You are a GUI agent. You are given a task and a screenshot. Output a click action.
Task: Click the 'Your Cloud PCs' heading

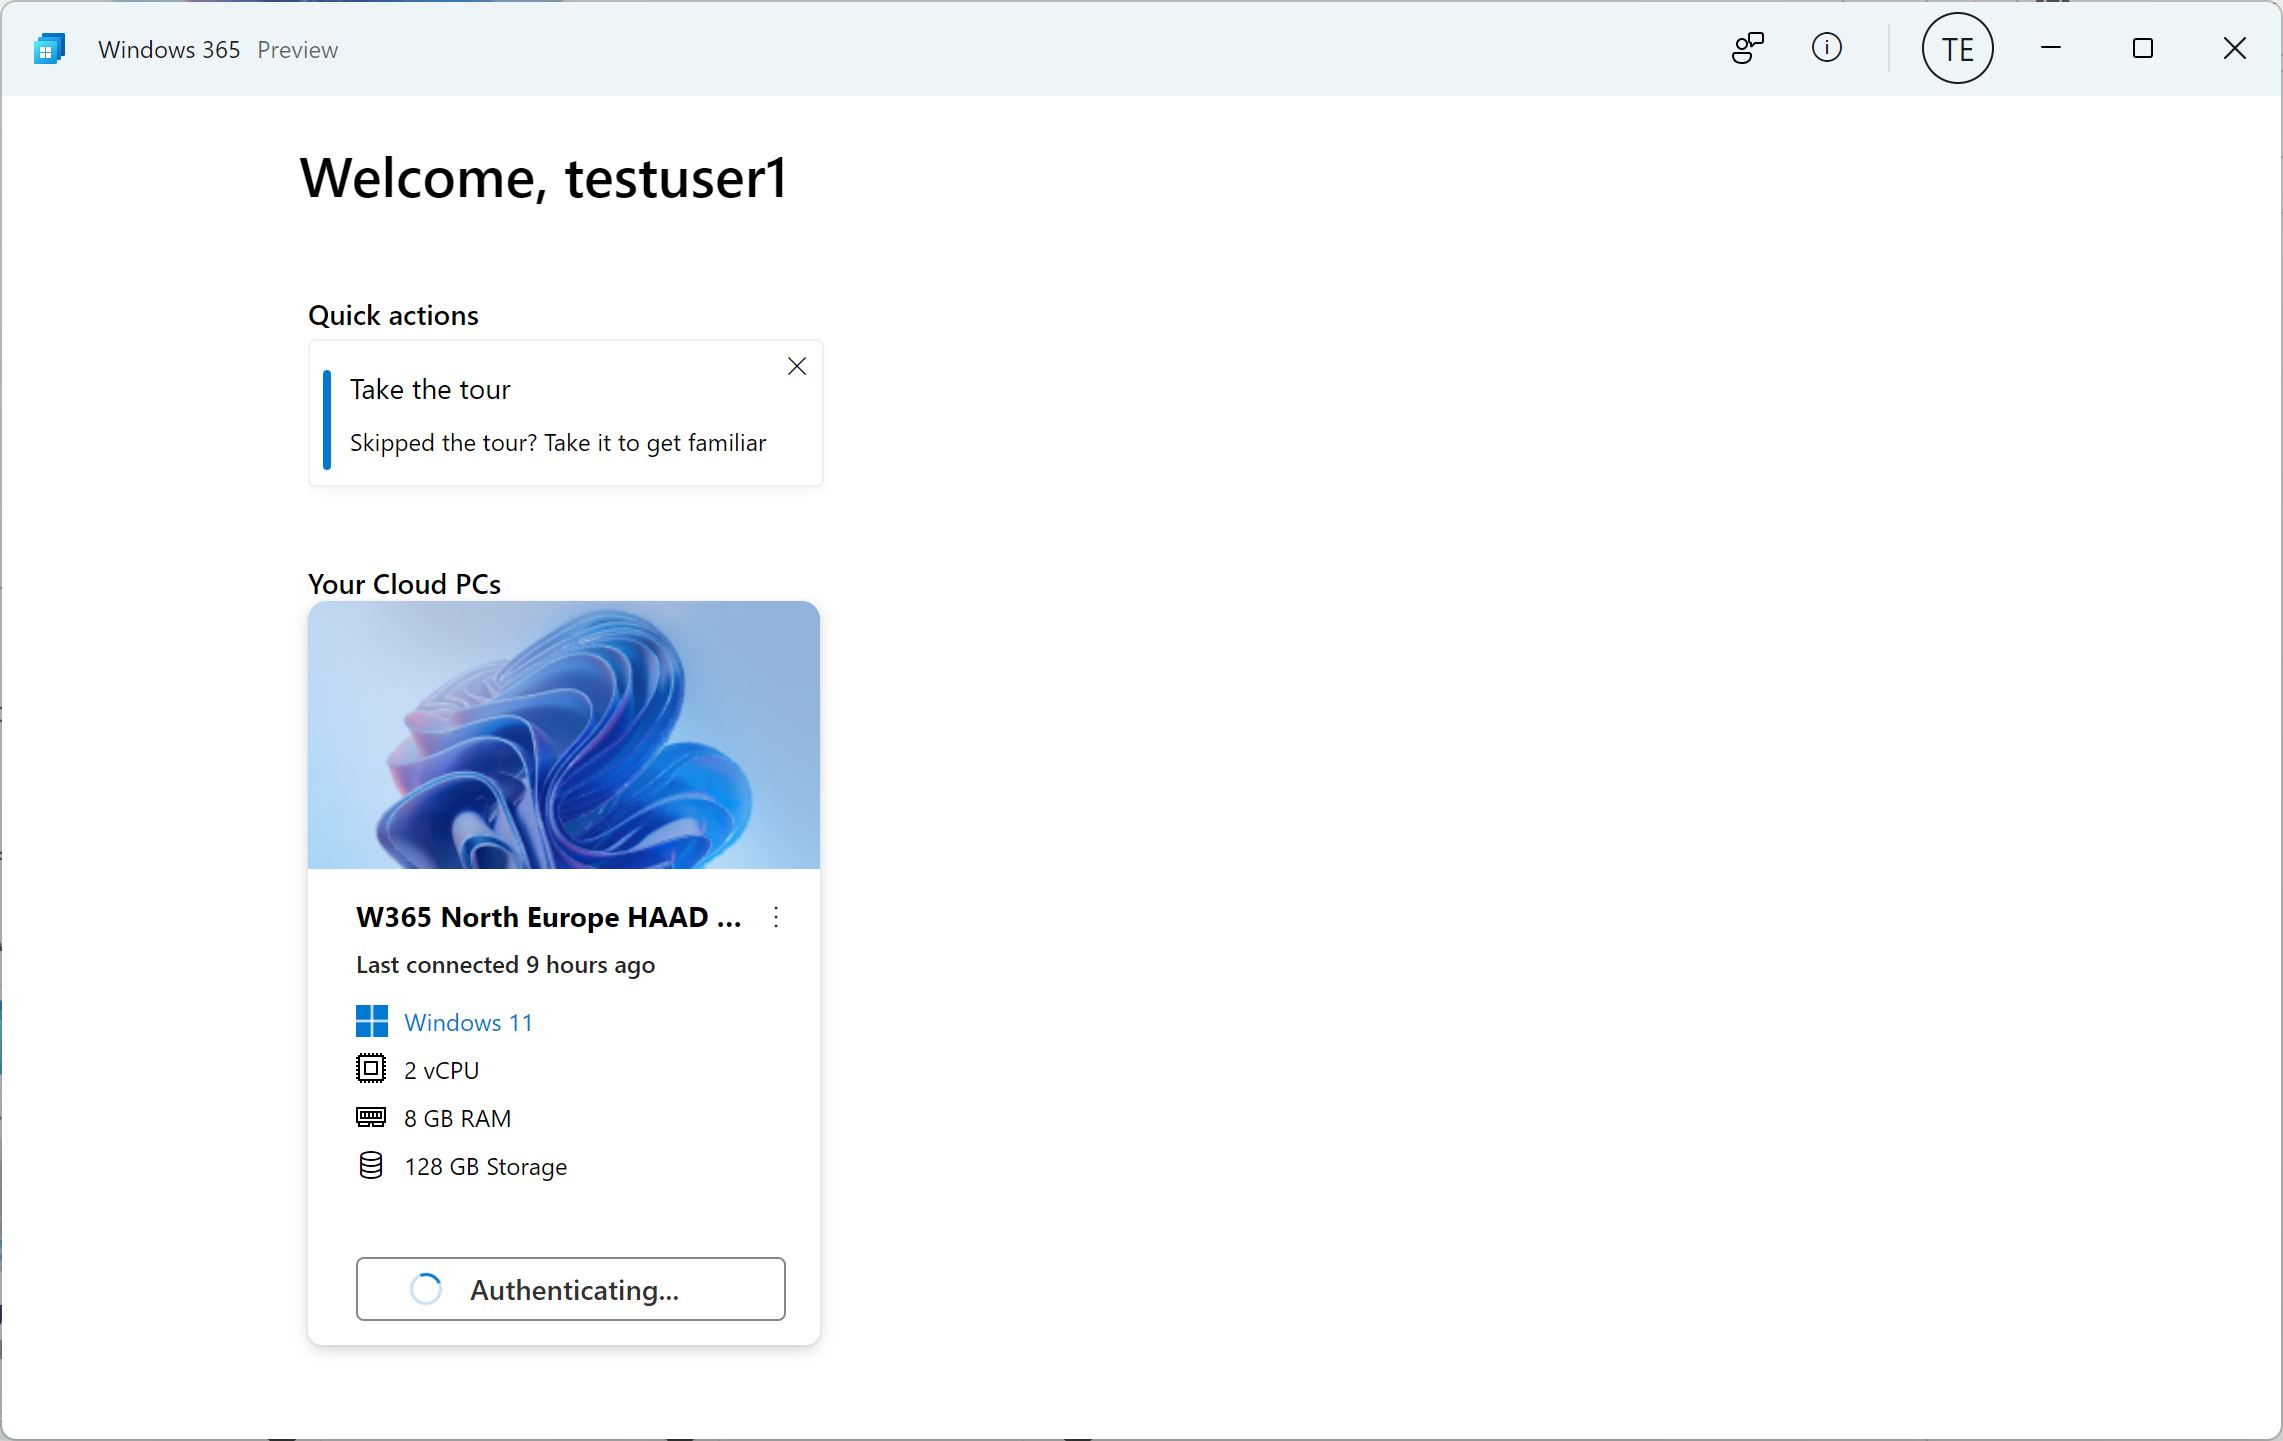pyautogui.click(x=404, y=584)
